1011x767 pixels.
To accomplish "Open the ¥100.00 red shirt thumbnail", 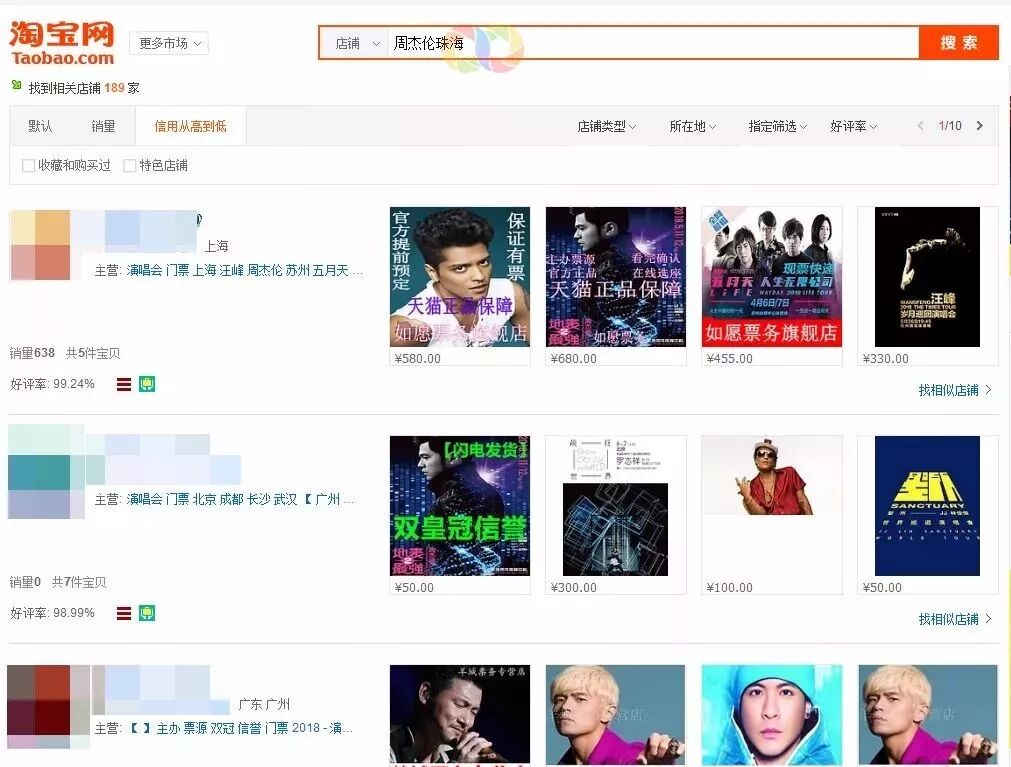I will click(772, 476).
